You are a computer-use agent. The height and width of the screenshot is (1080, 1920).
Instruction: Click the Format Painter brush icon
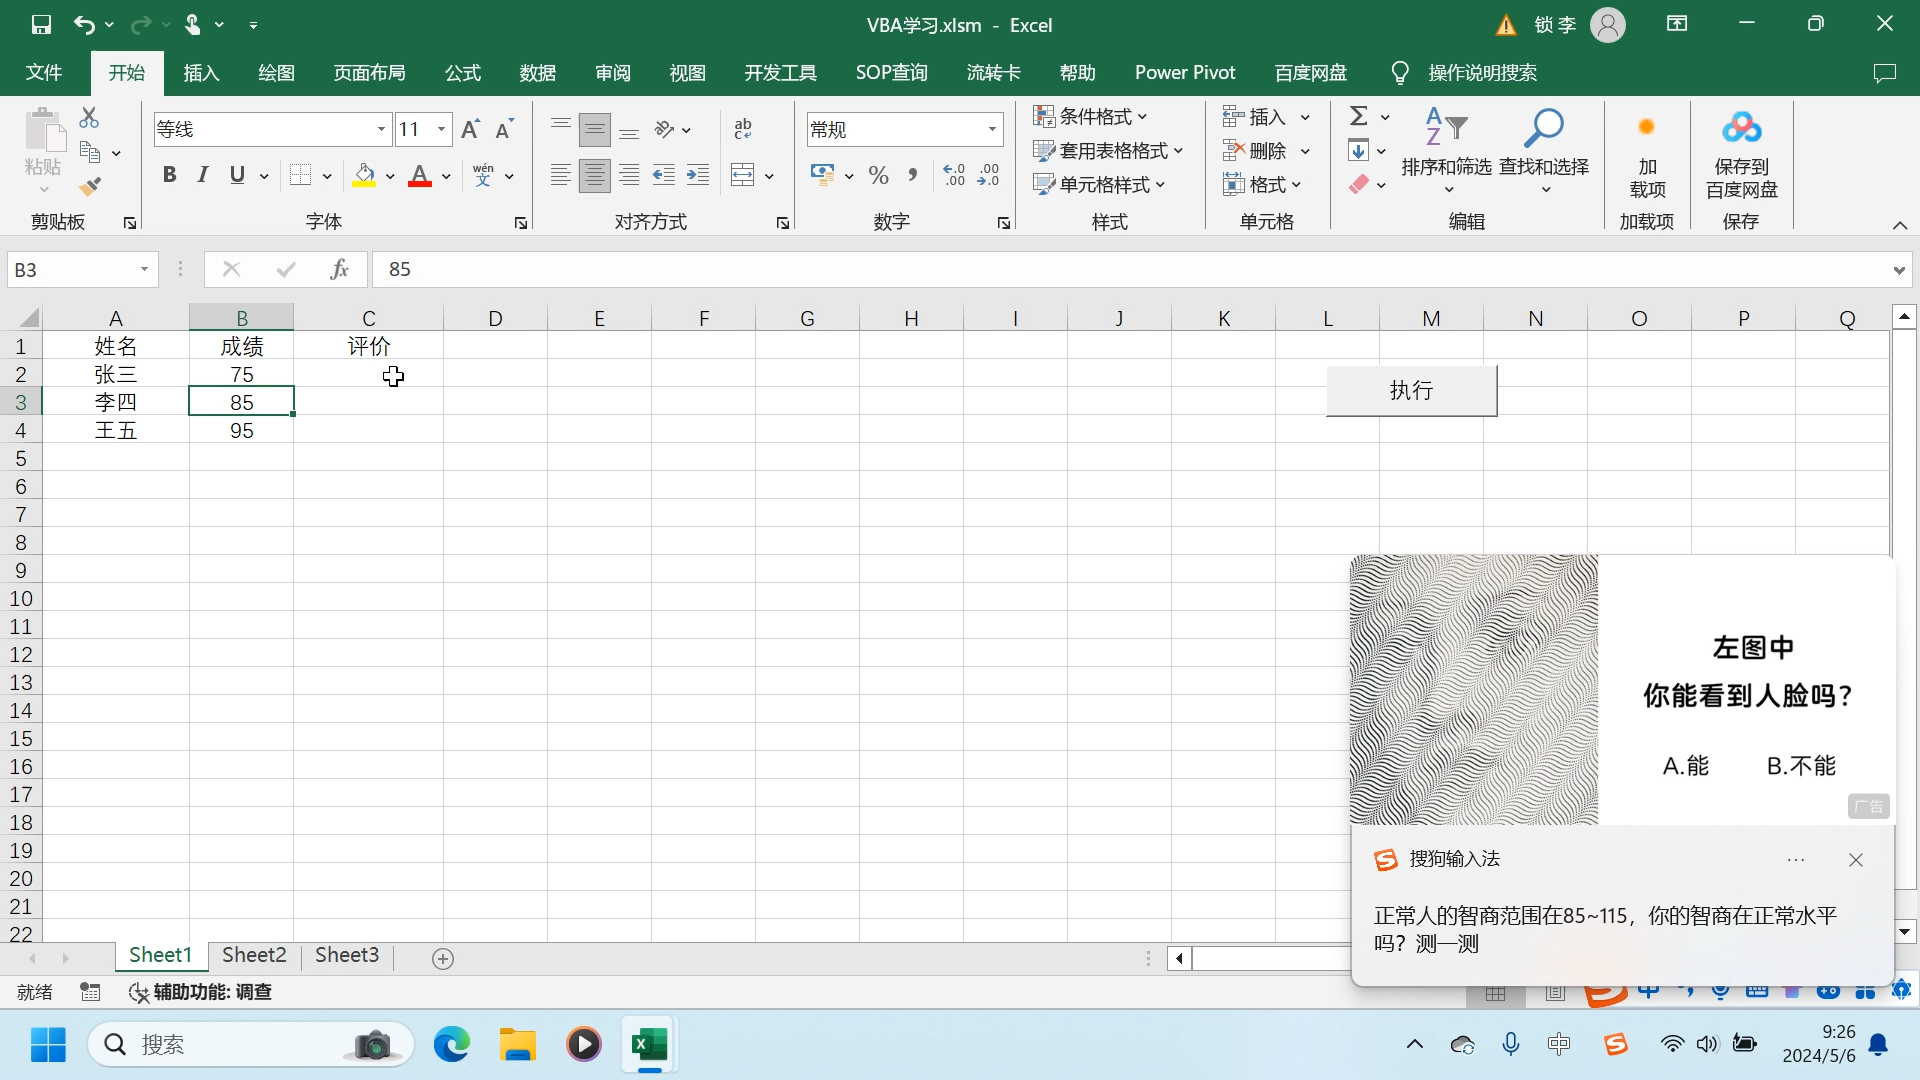click(90, 186)
